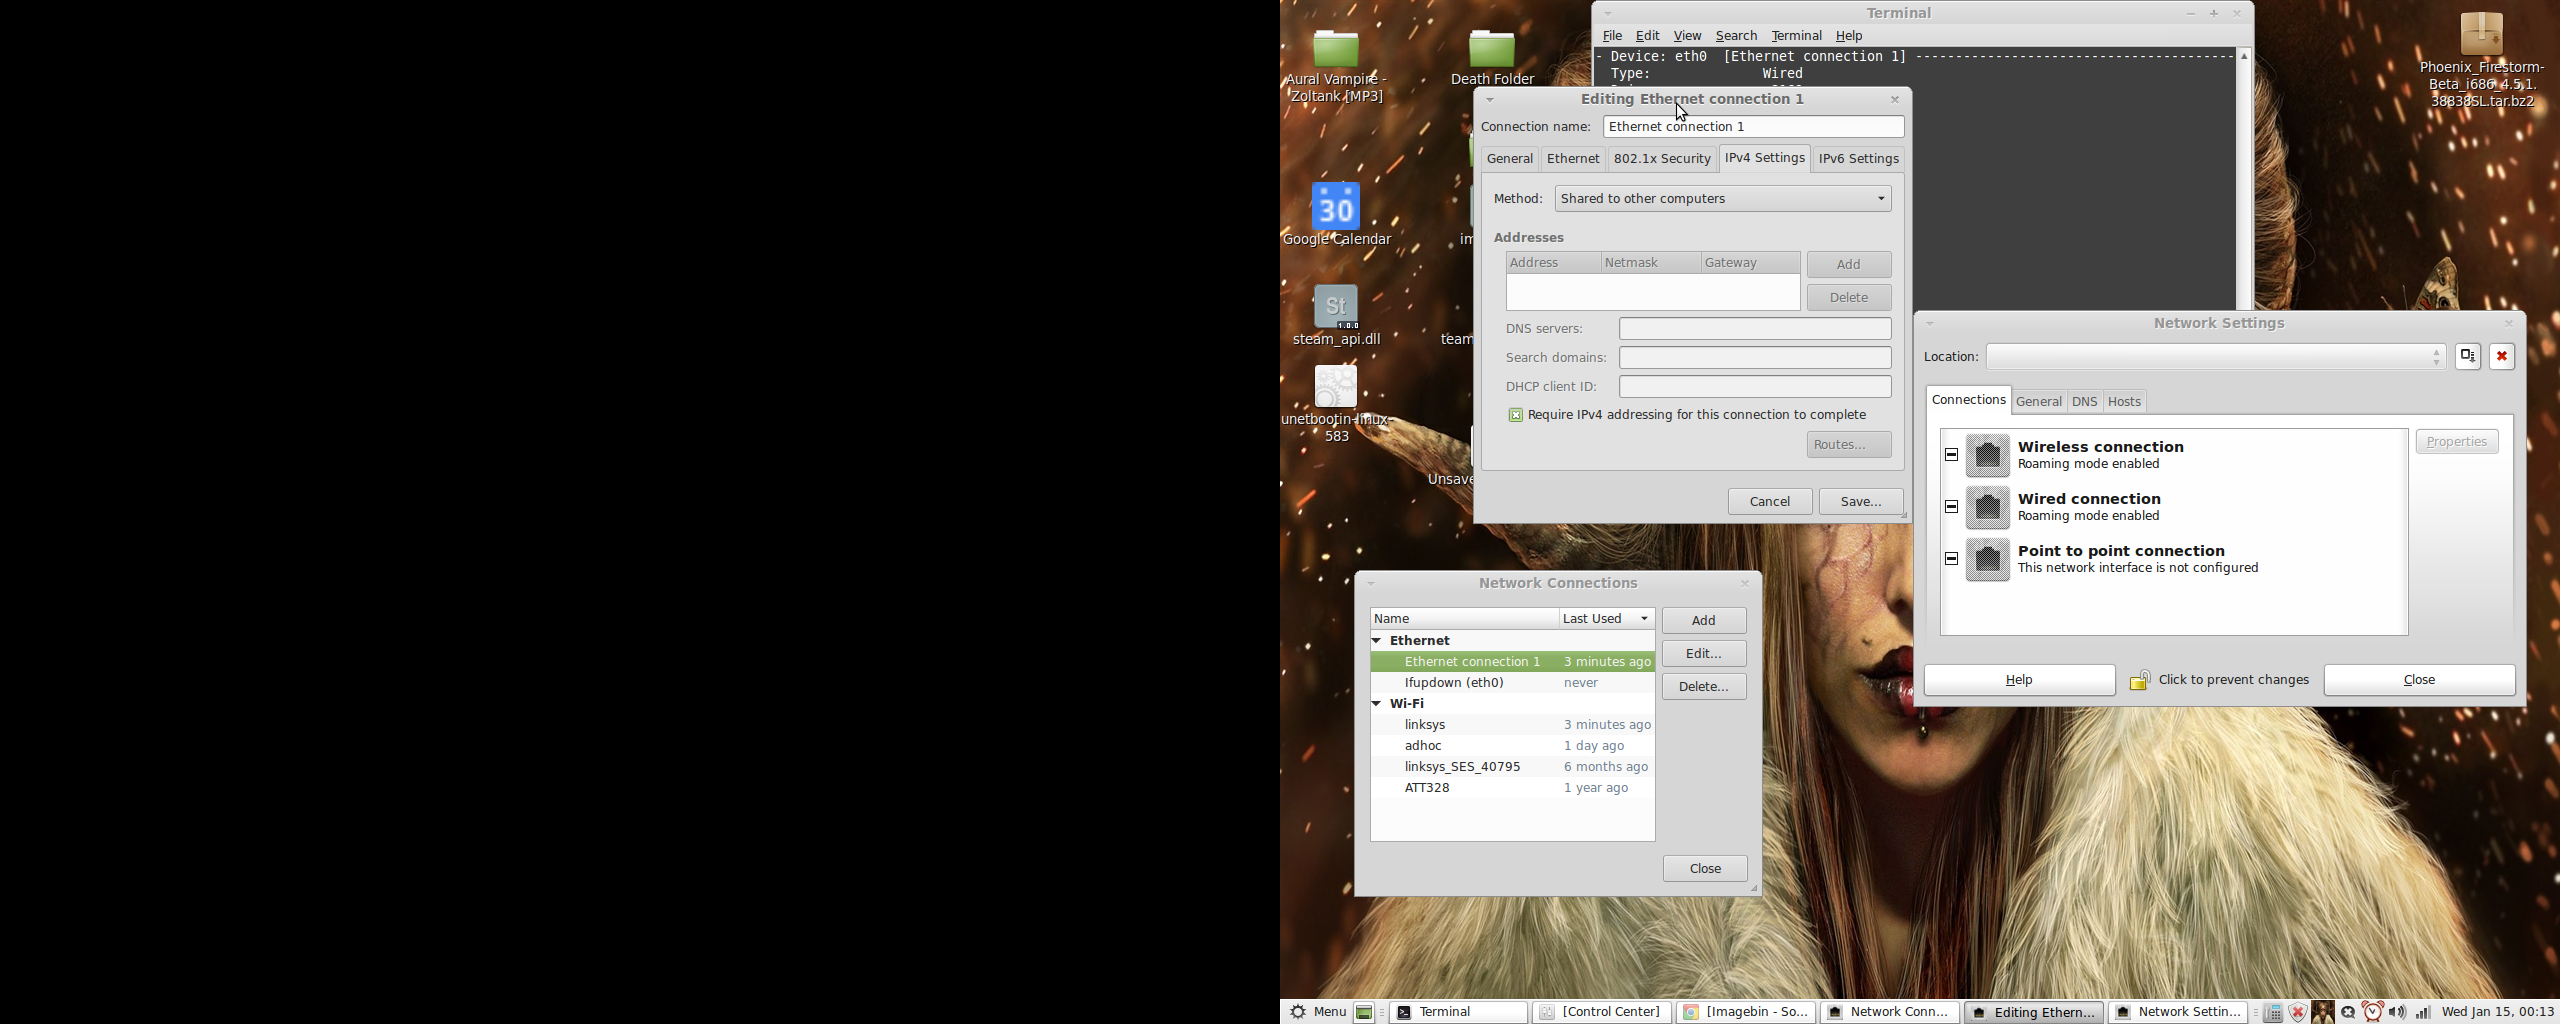Click Save... in Editing Ethernet connection
The height and width of the screenshot is (1024, 2560).
[x=1860, y=502]
